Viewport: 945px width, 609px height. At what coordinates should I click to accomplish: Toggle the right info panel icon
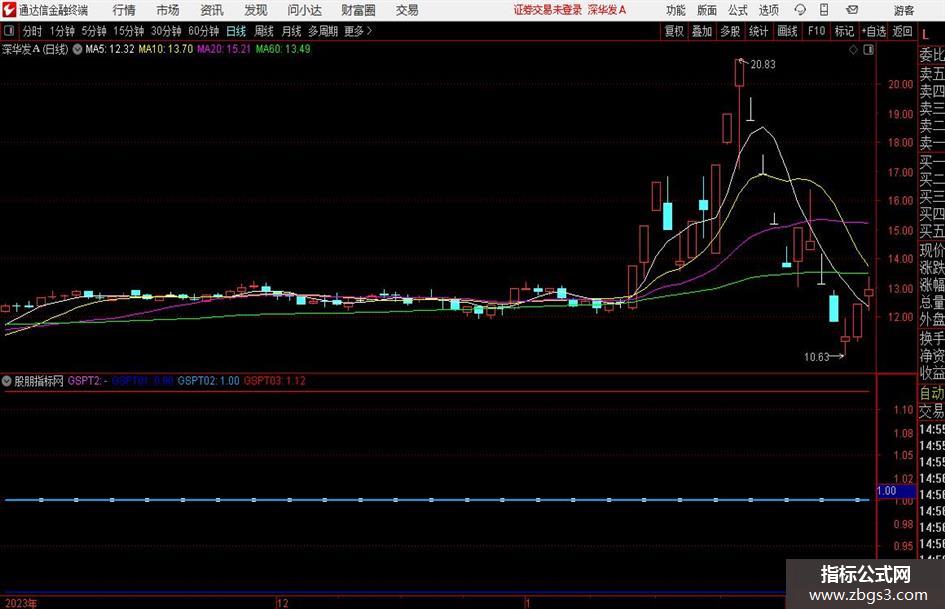pos(868,50)
